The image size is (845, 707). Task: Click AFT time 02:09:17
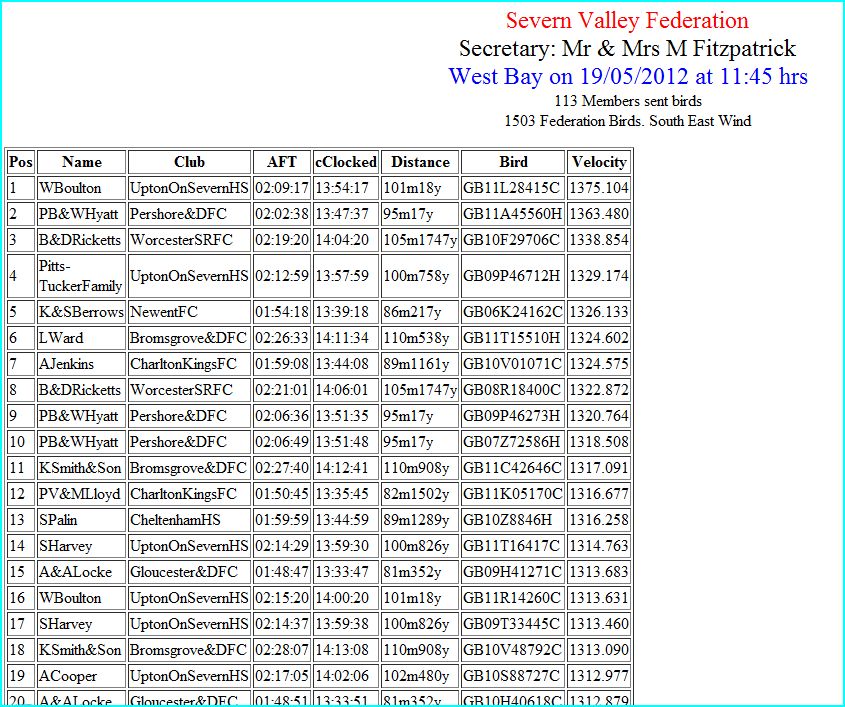click(x=282, y=188)
